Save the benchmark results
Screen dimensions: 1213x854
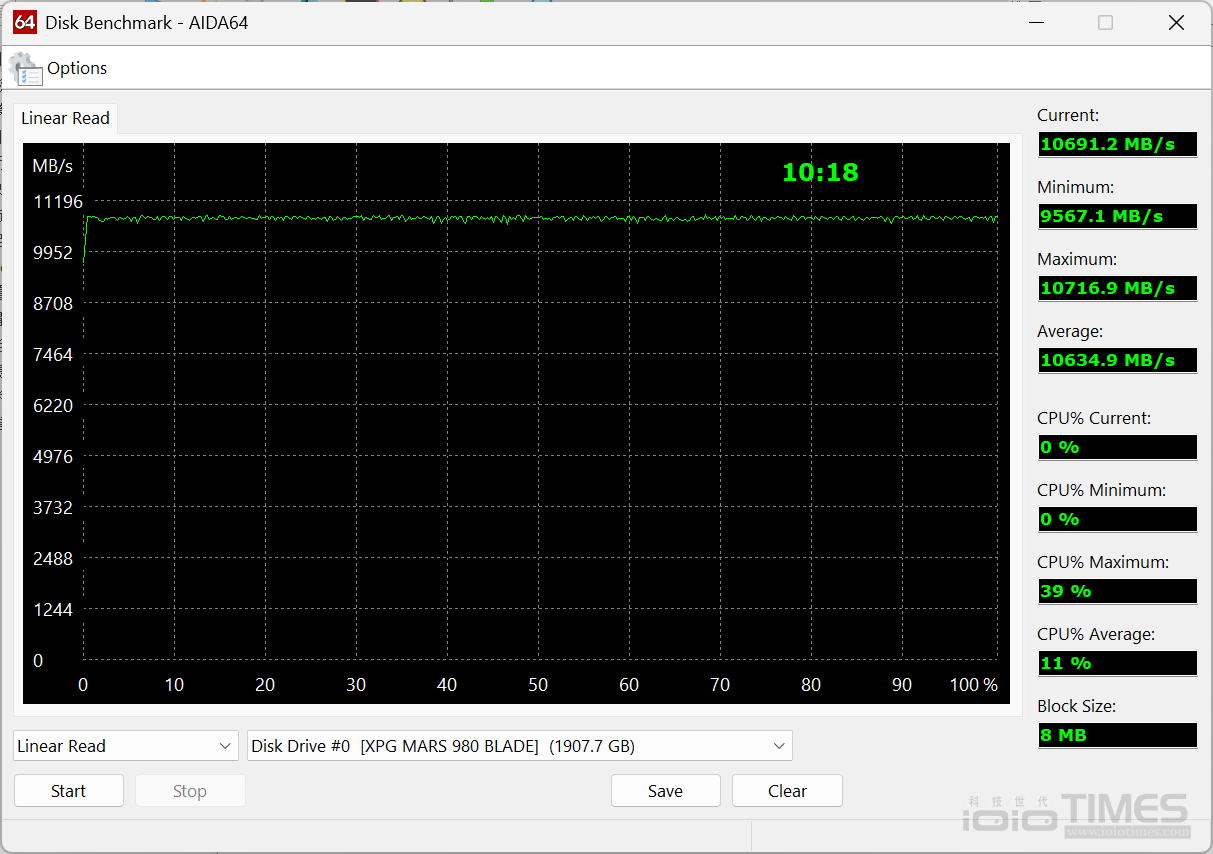[x=665, y=791]
